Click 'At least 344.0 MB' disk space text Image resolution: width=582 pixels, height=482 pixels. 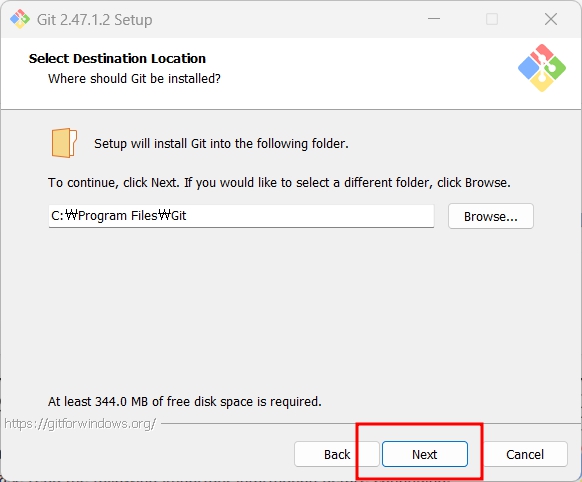184,401
